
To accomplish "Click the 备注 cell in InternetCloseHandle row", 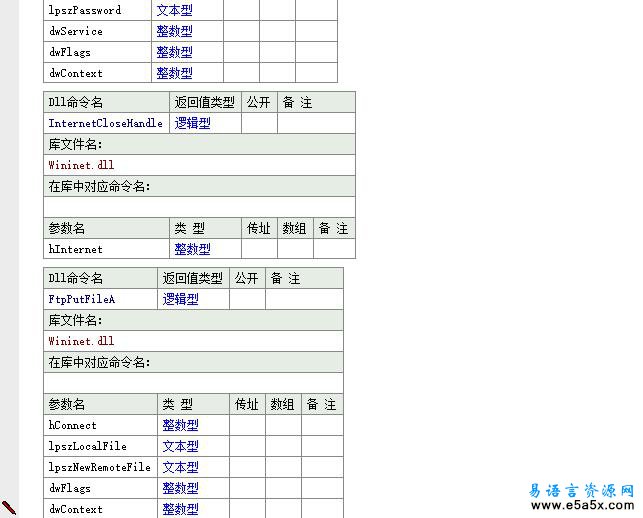I will (316, 123).
